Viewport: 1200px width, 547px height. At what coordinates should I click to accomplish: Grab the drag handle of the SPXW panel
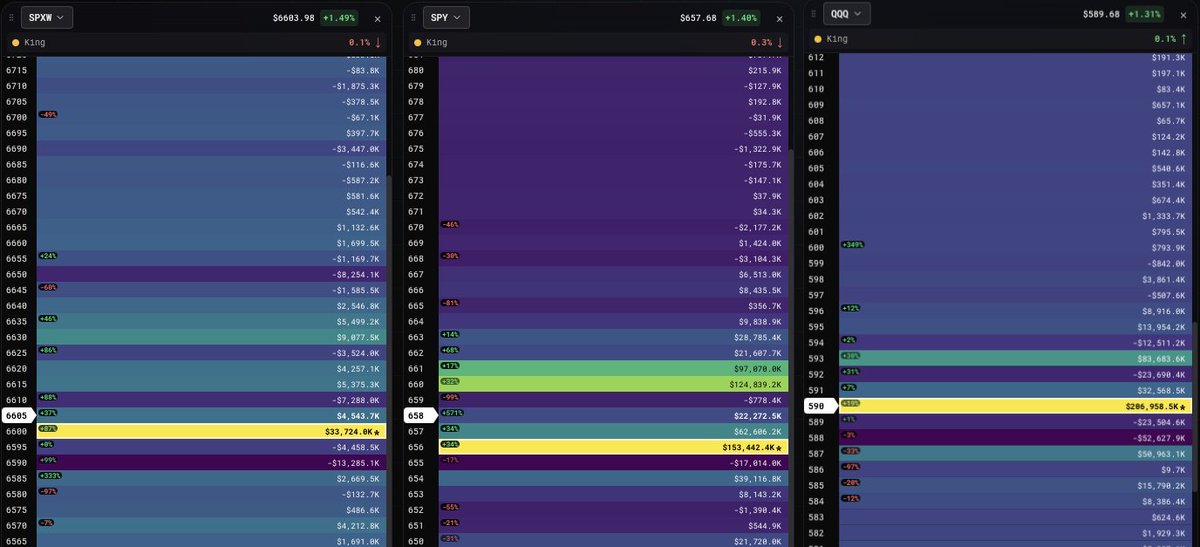click(10, 18)
